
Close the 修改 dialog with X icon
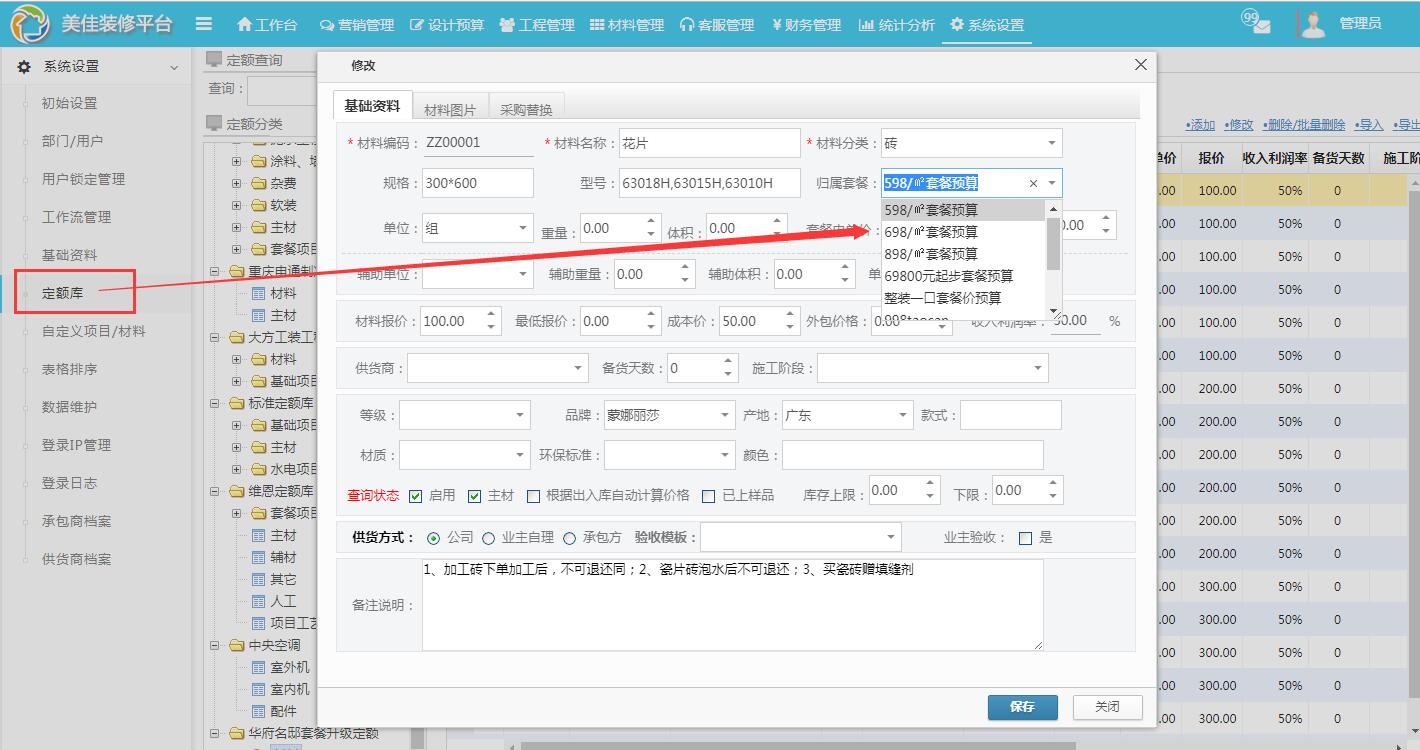tap(1140, 65)
